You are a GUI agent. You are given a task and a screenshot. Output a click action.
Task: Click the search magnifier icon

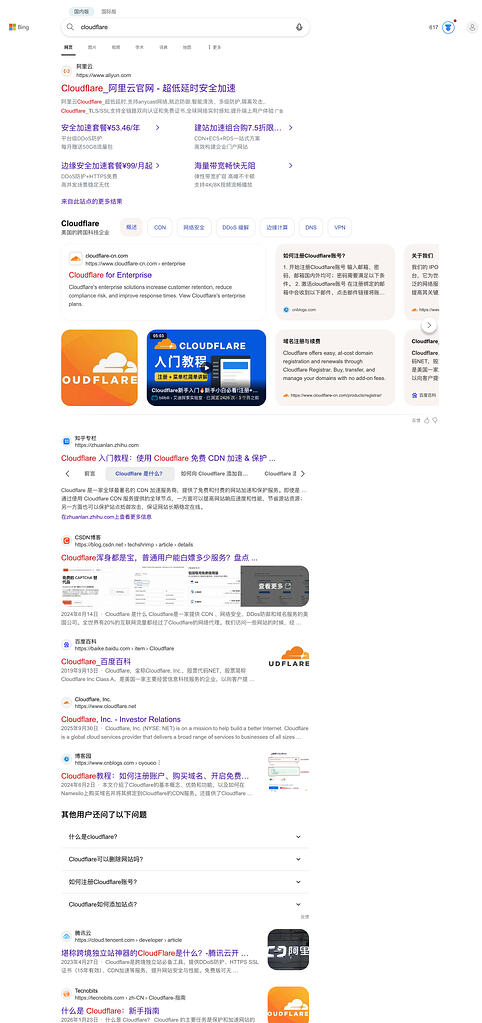click(x=70, y=27)
